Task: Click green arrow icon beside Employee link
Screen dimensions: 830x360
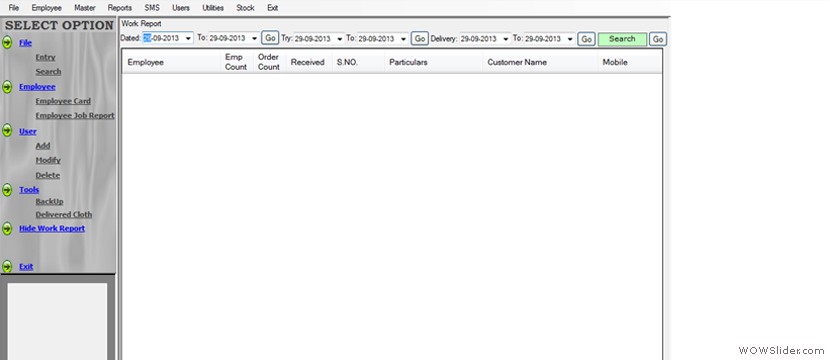Action: click(7, 87)
